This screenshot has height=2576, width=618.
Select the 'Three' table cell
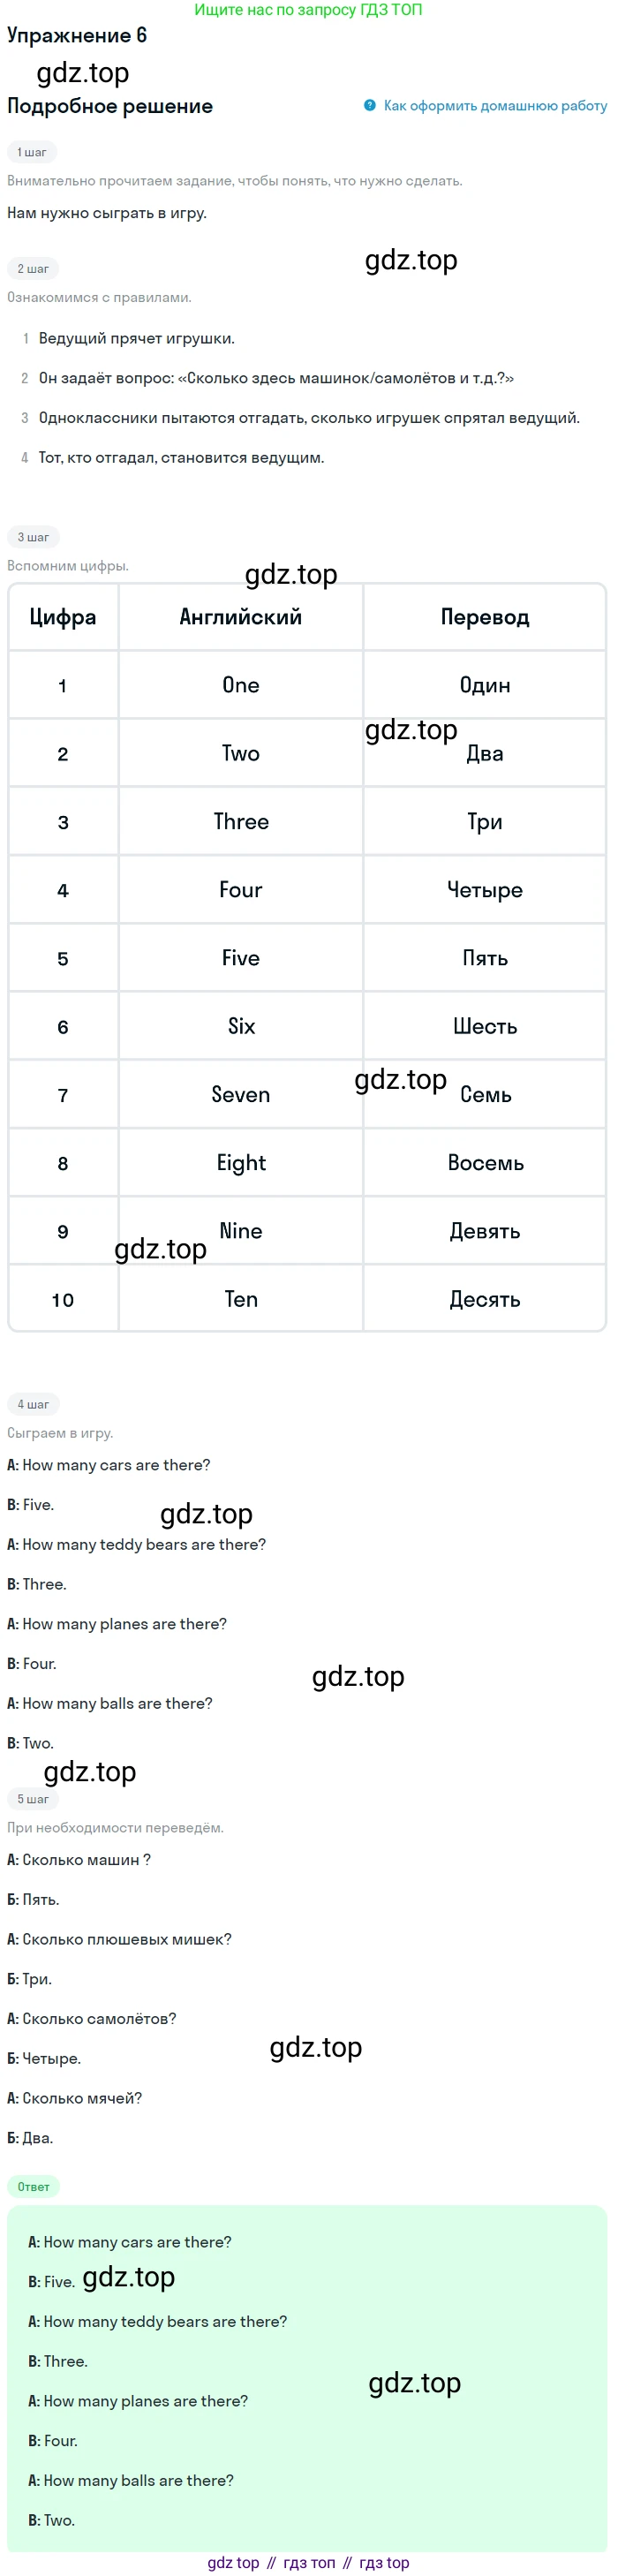241,822
